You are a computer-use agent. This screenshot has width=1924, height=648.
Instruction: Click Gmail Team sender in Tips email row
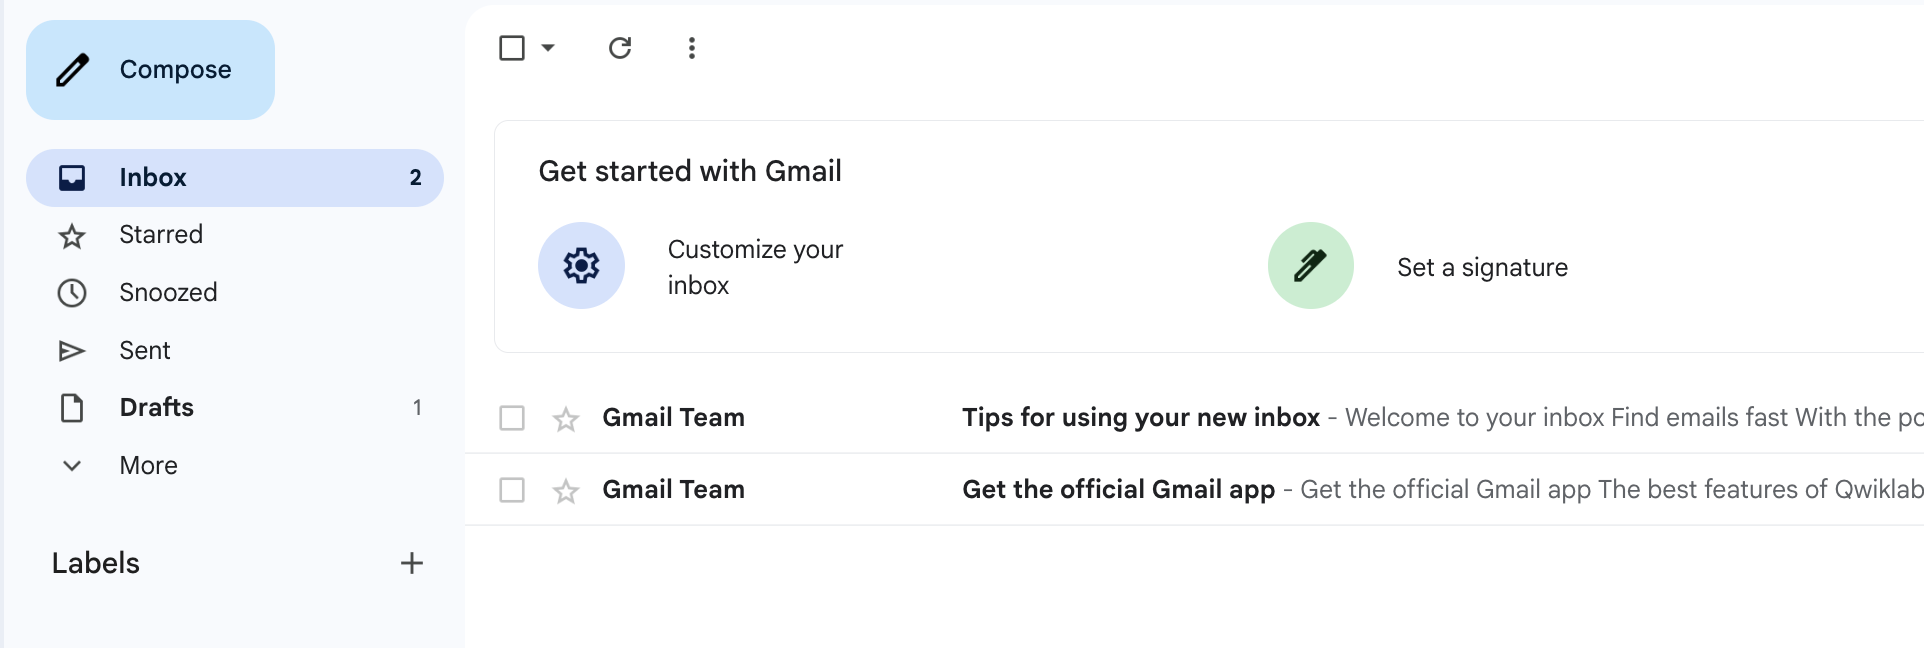pyautogui.click(x=673, y=418)
